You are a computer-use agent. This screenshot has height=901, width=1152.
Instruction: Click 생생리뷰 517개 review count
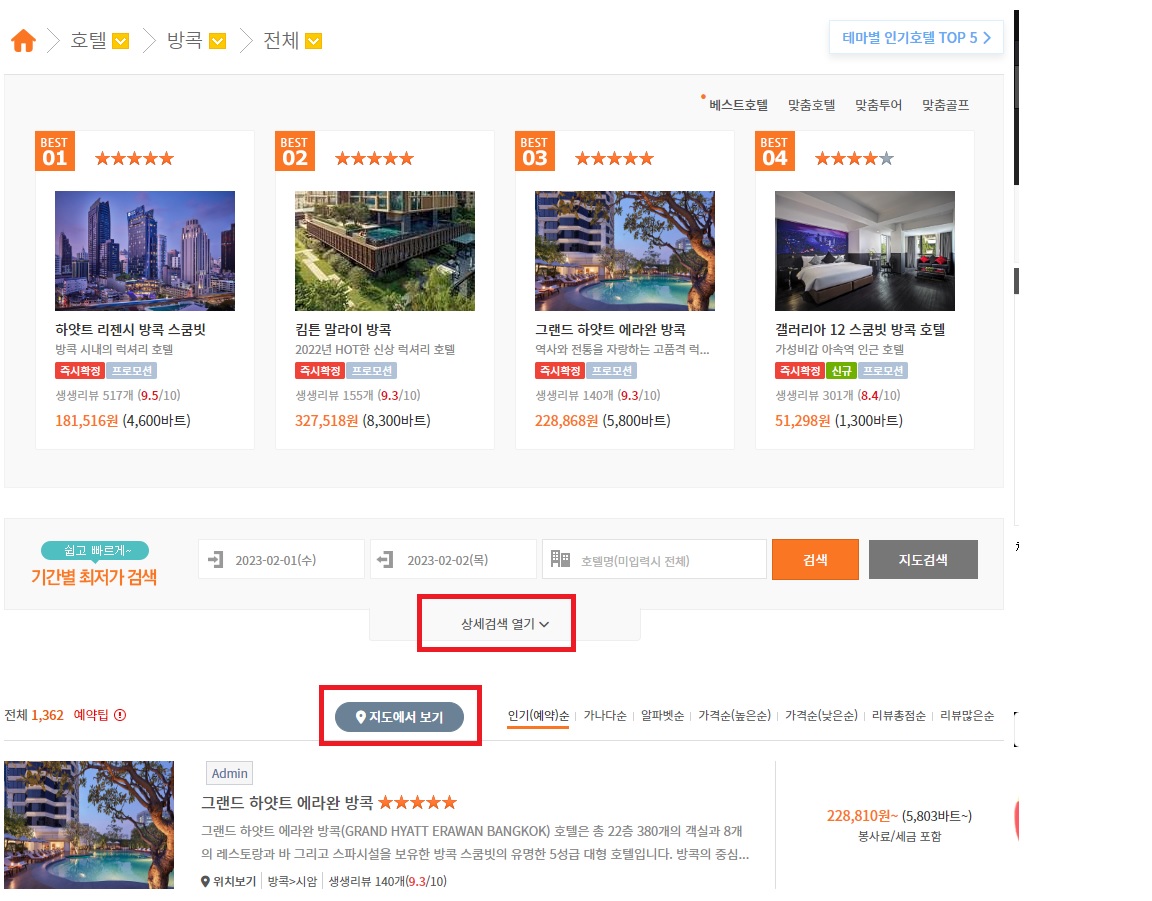(118, 395)
